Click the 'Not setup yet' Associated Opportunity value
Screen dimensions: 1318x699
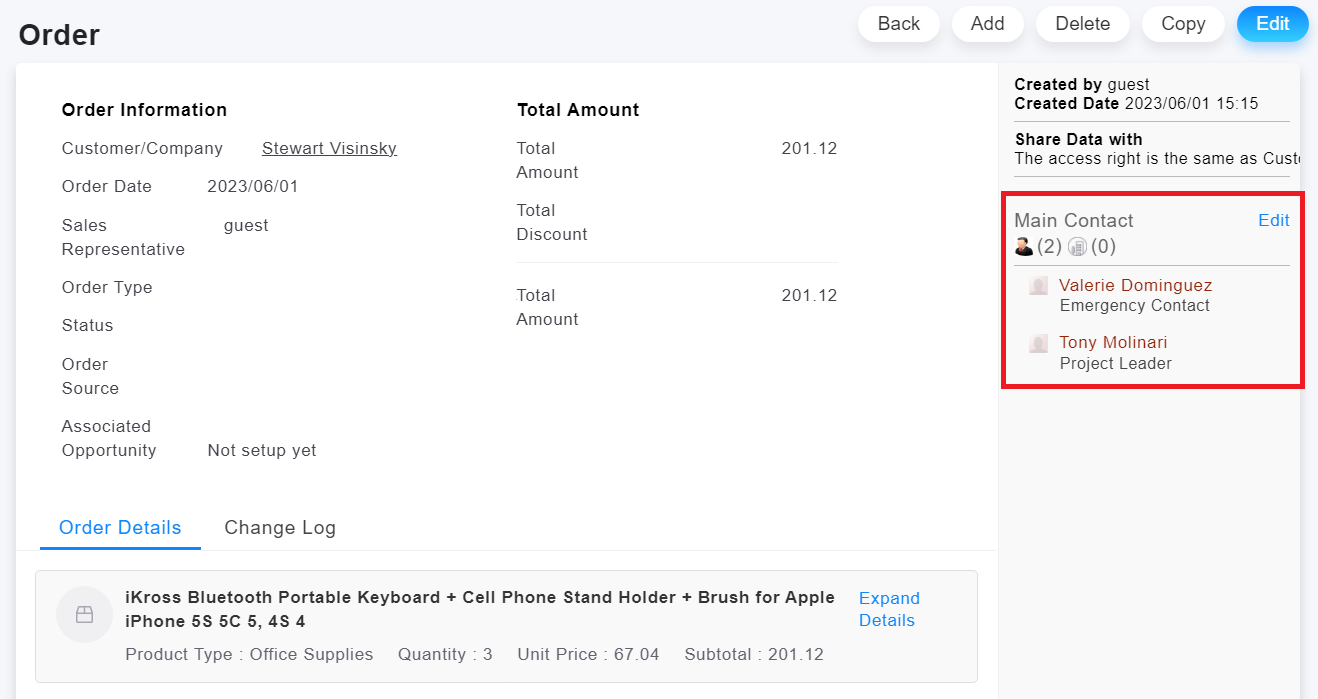(262, 450)
